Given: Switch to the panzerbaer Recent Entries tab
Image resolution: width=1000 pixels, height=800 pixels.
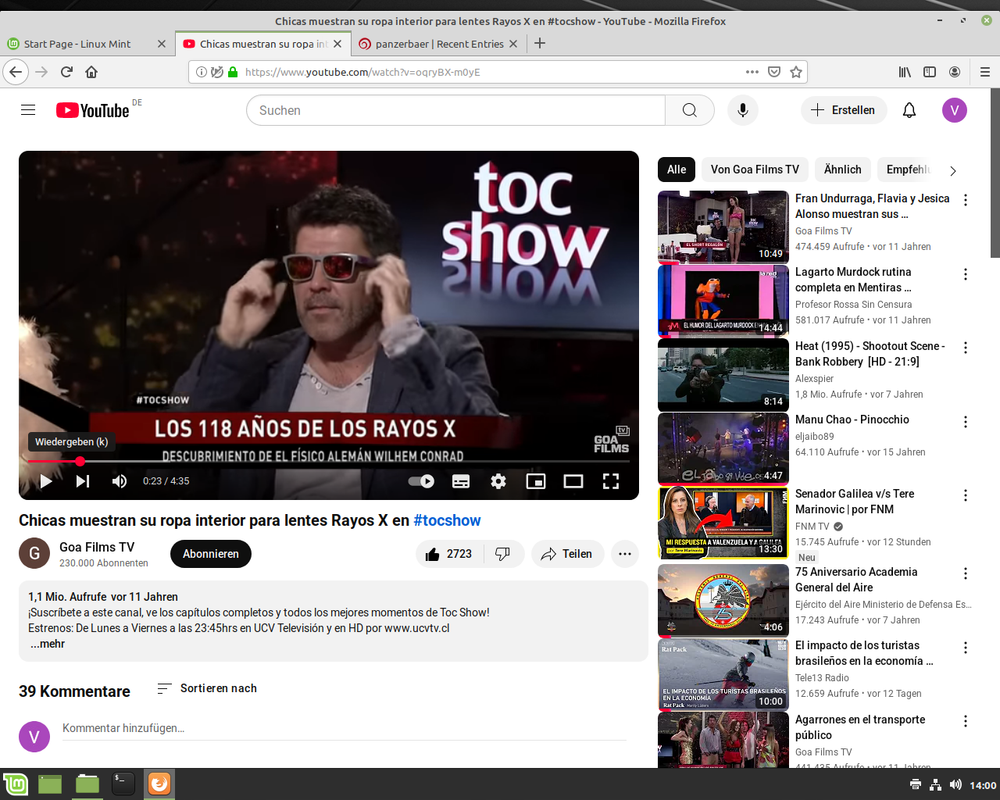Looking at the screenshot, I should click(439, 44).
